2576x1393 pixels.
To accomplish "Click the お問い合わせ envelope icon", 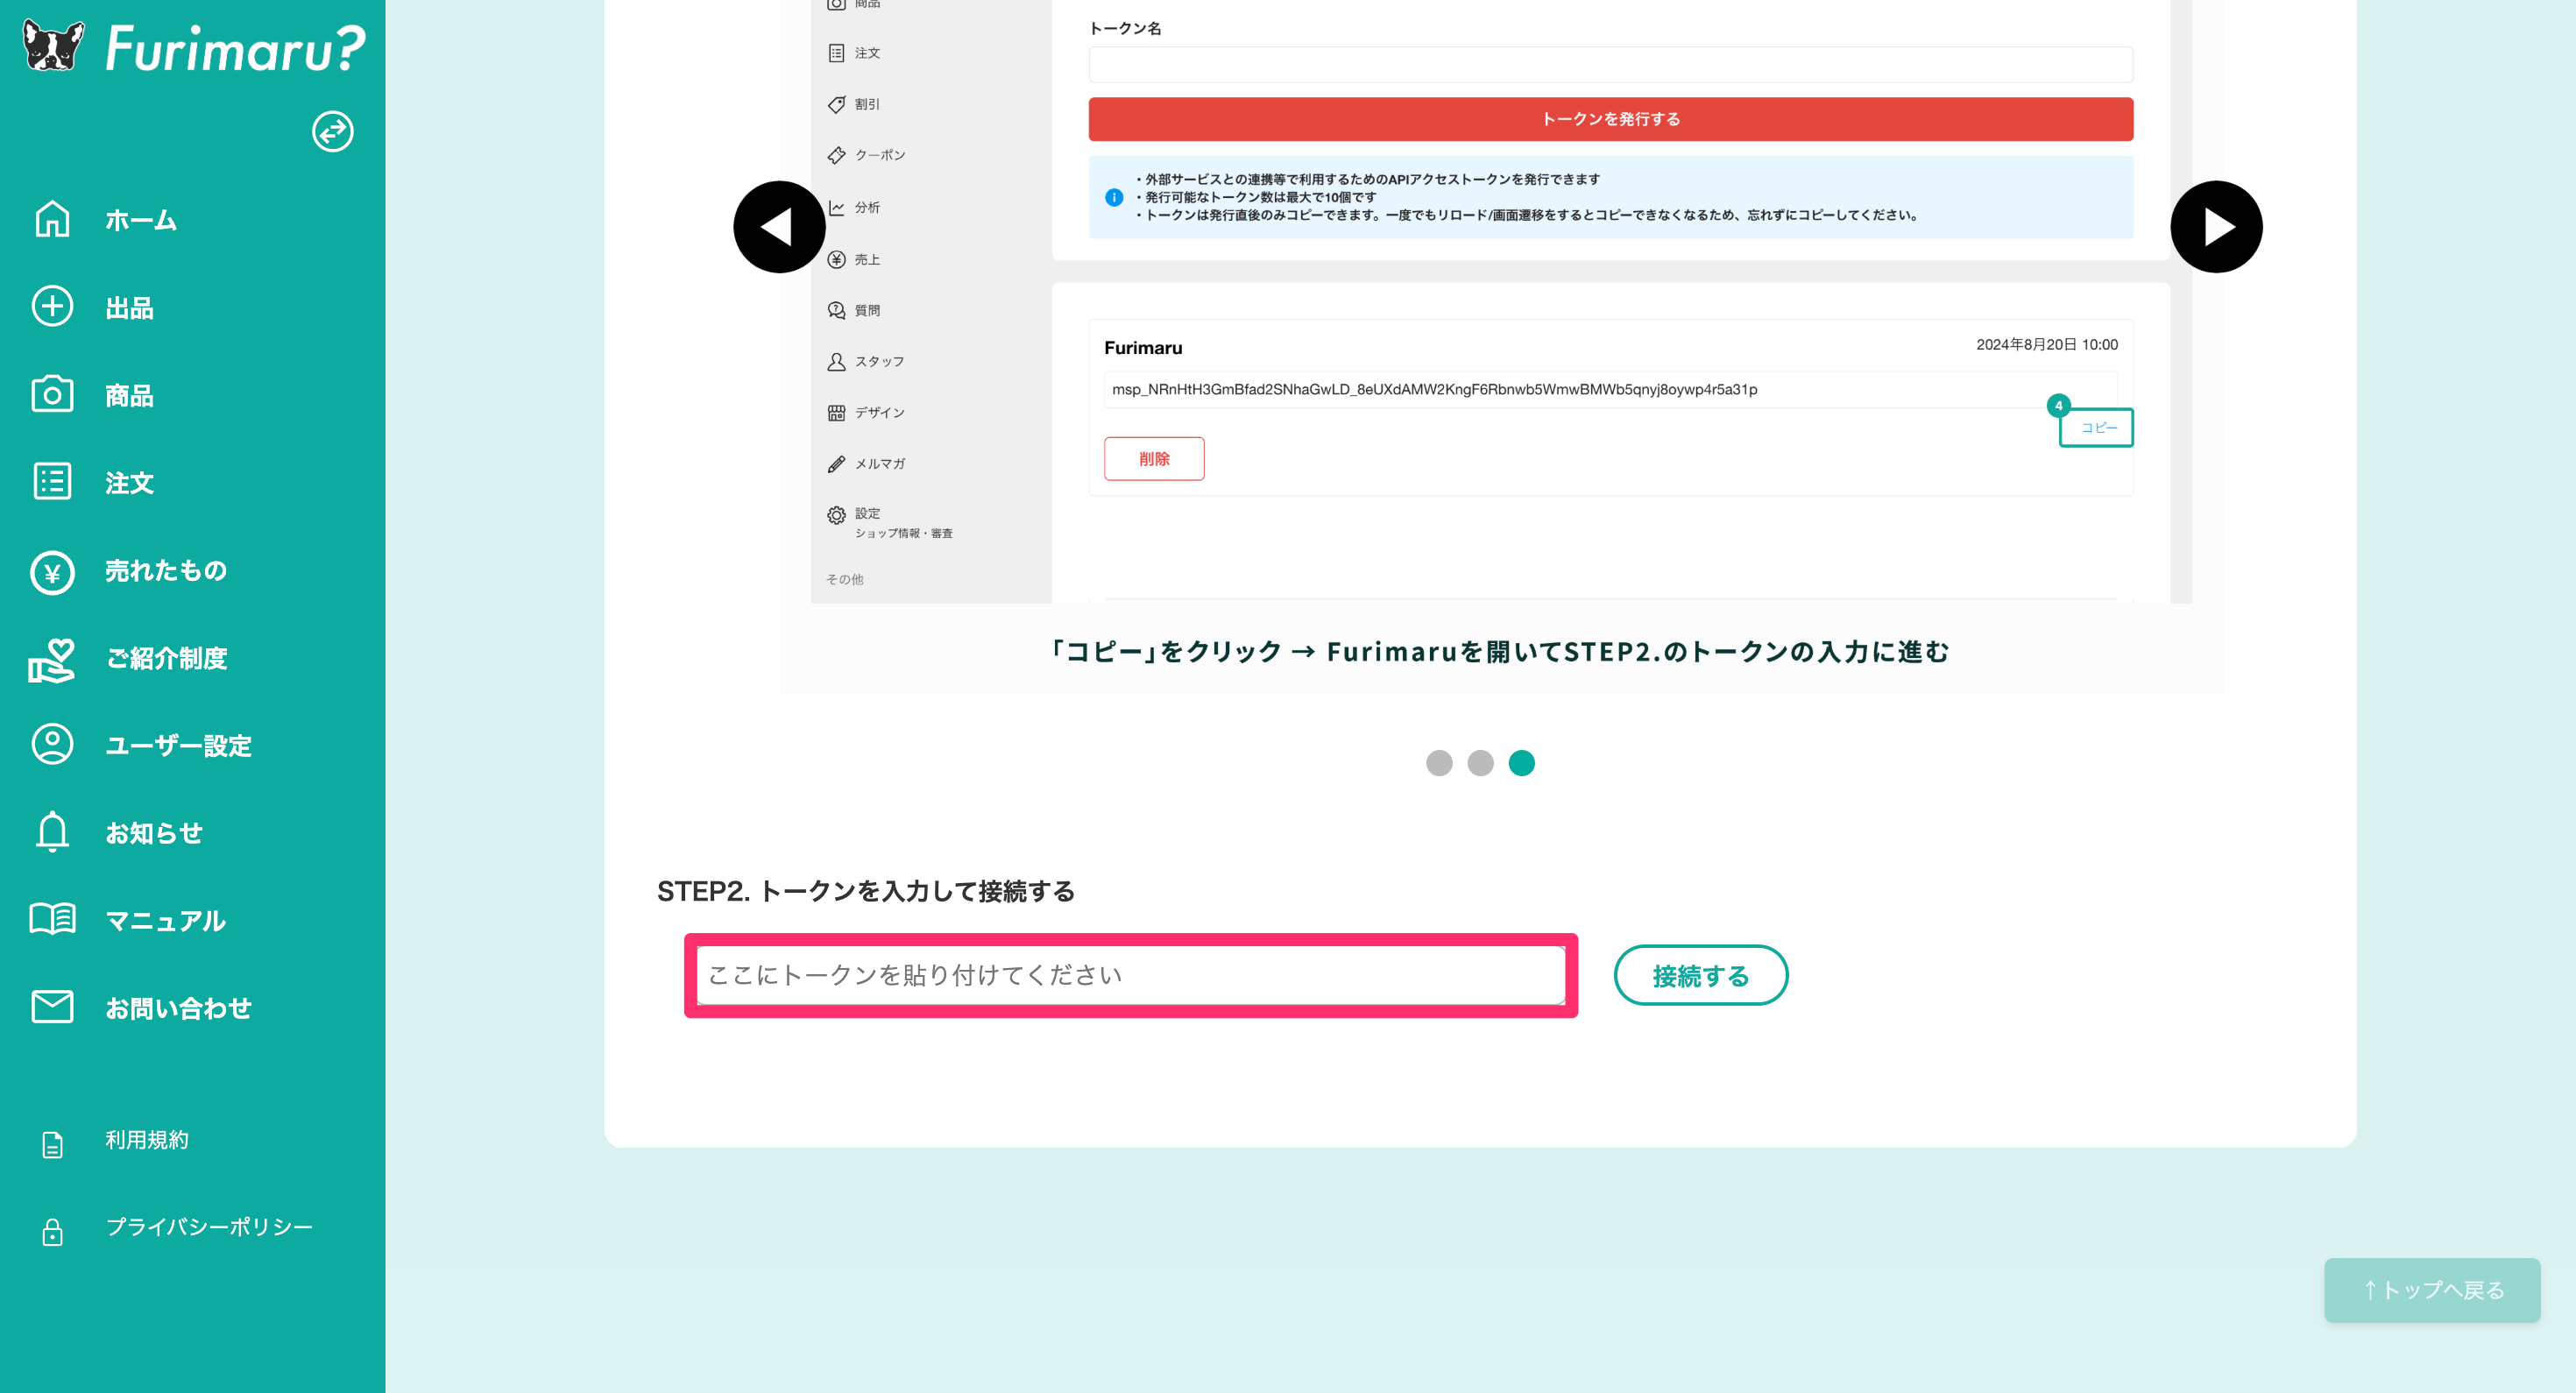I will [52, 1007].
